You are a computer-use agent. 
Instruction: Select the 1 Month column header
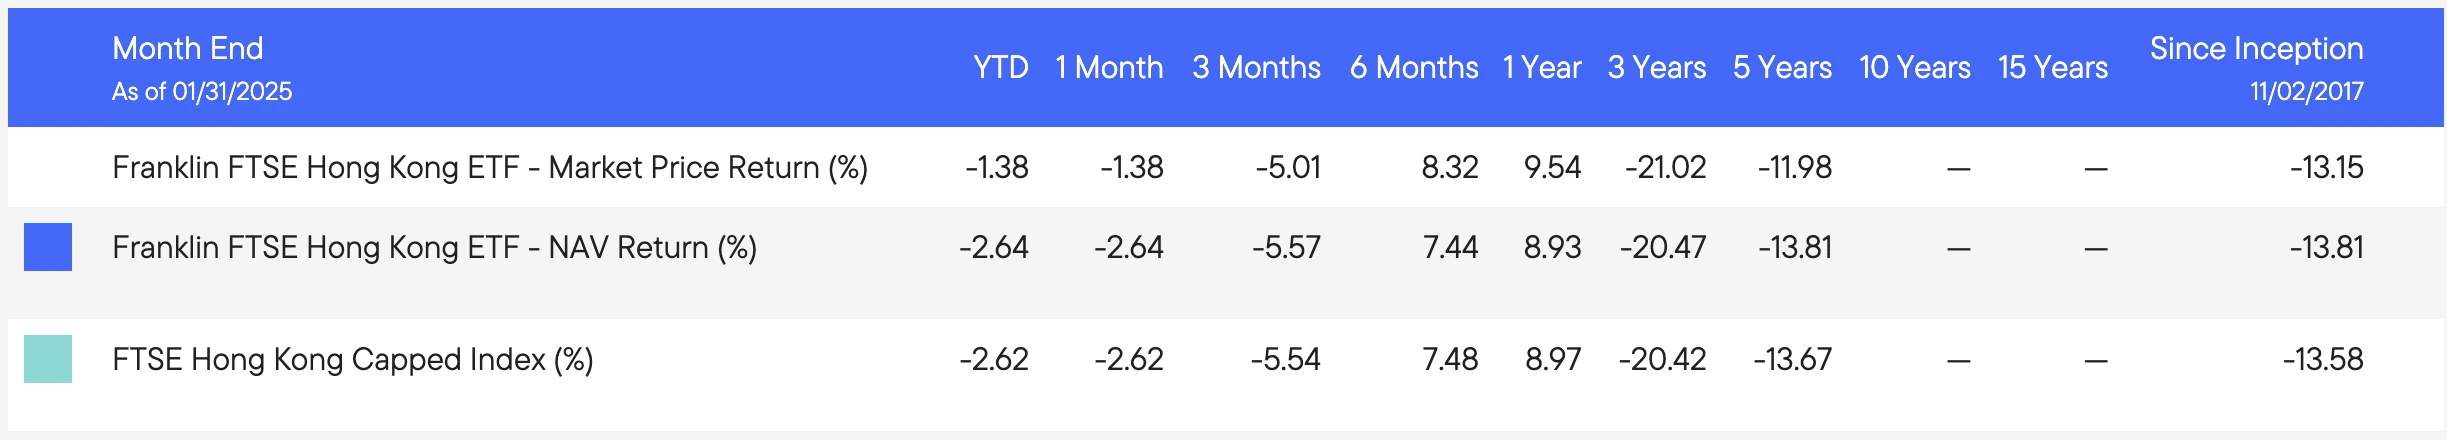click(x=1109, y=67)
